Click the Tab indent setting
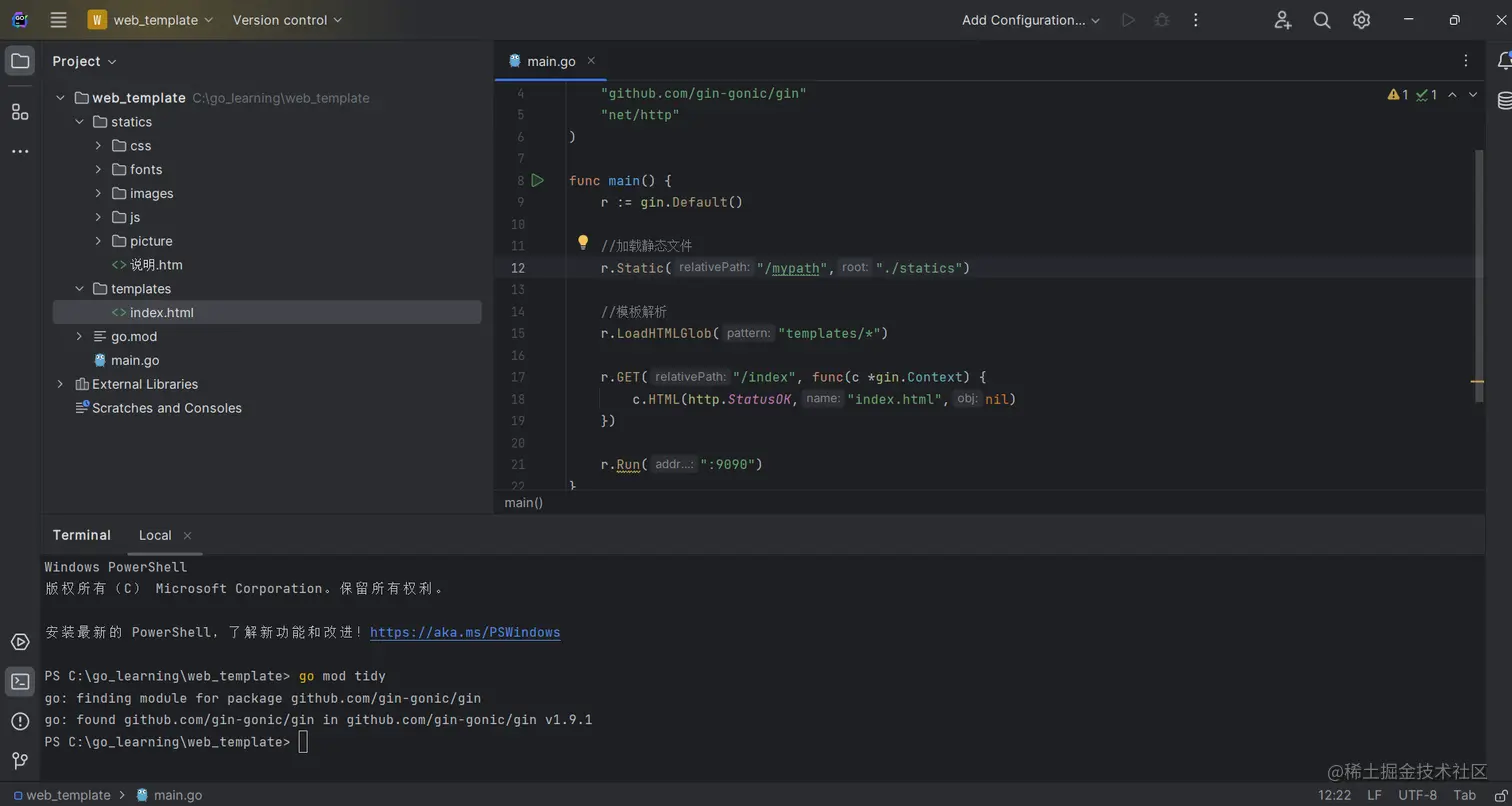The width and height of the screenshot is (1512, 806). [1464, 795]
